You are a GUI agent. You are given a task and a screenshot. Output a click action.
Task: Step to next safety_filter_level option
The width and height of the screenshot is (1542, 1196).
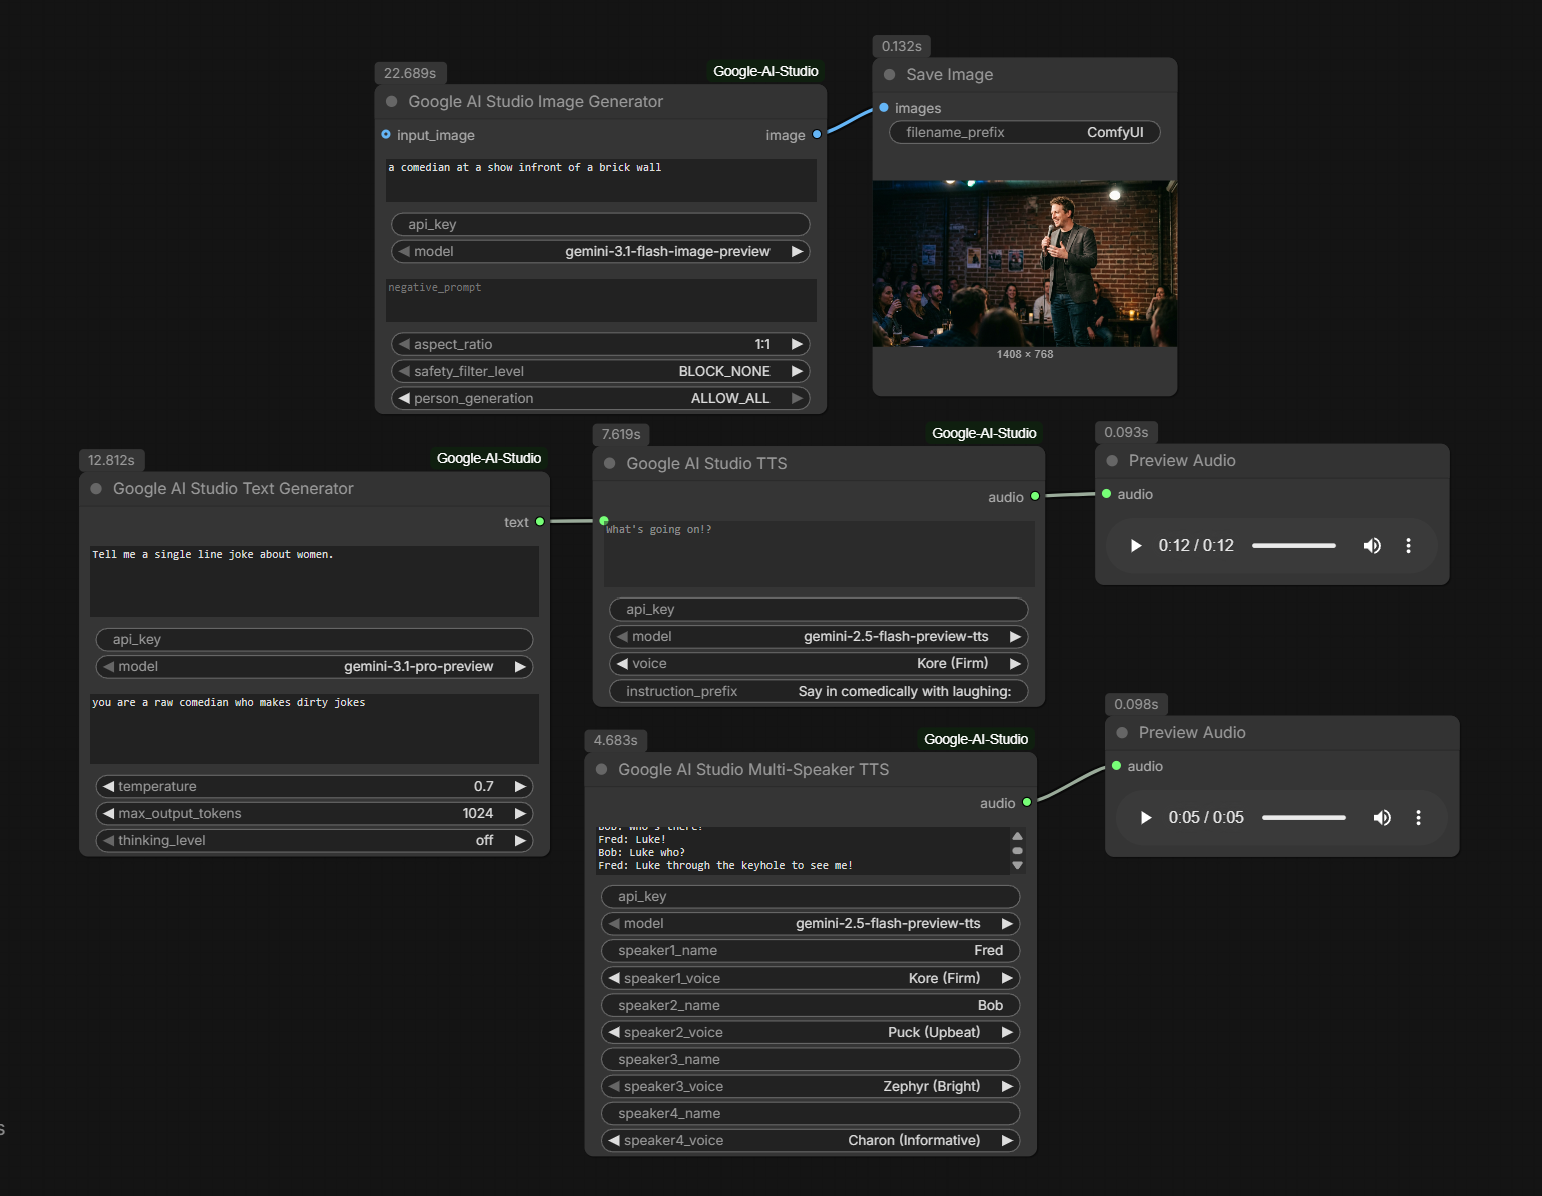click(x=797, y=371)
